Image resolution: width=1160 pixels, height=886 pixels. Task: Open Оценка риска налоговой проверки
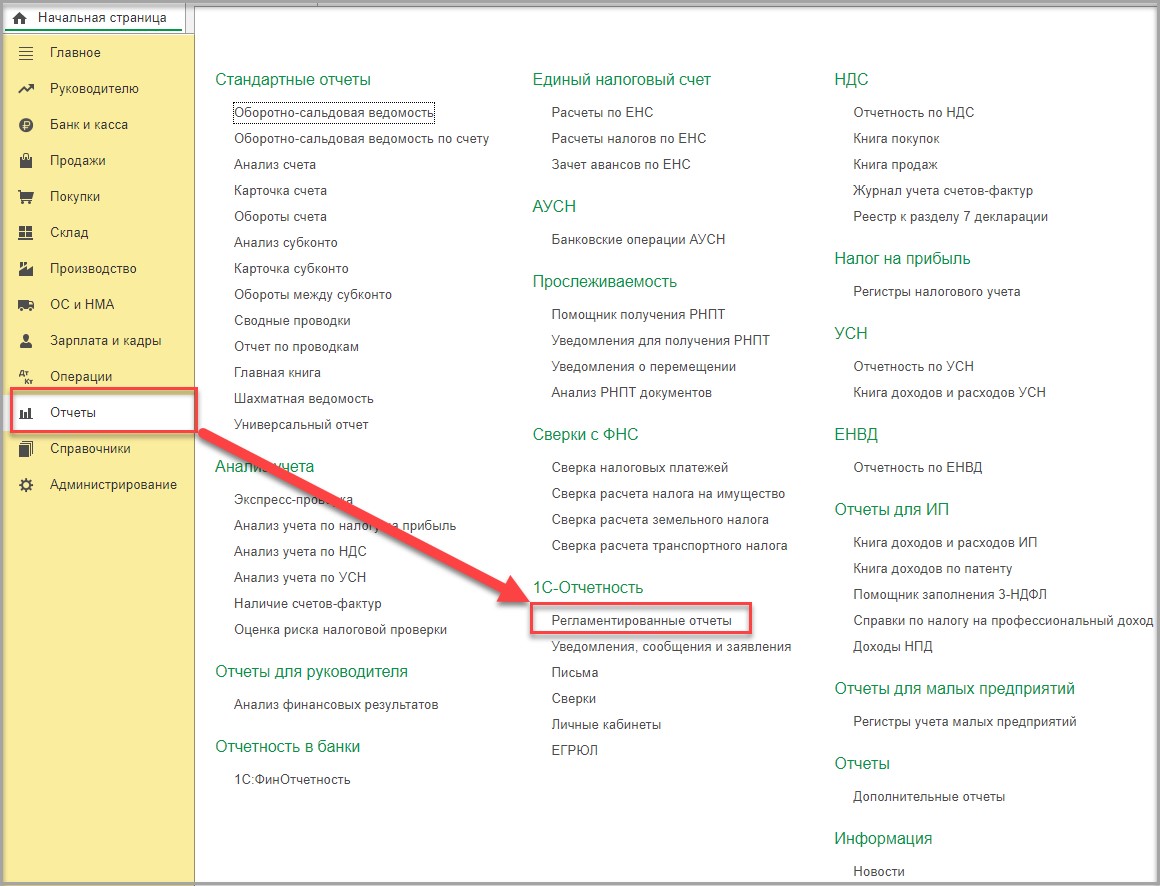point(340,629)
